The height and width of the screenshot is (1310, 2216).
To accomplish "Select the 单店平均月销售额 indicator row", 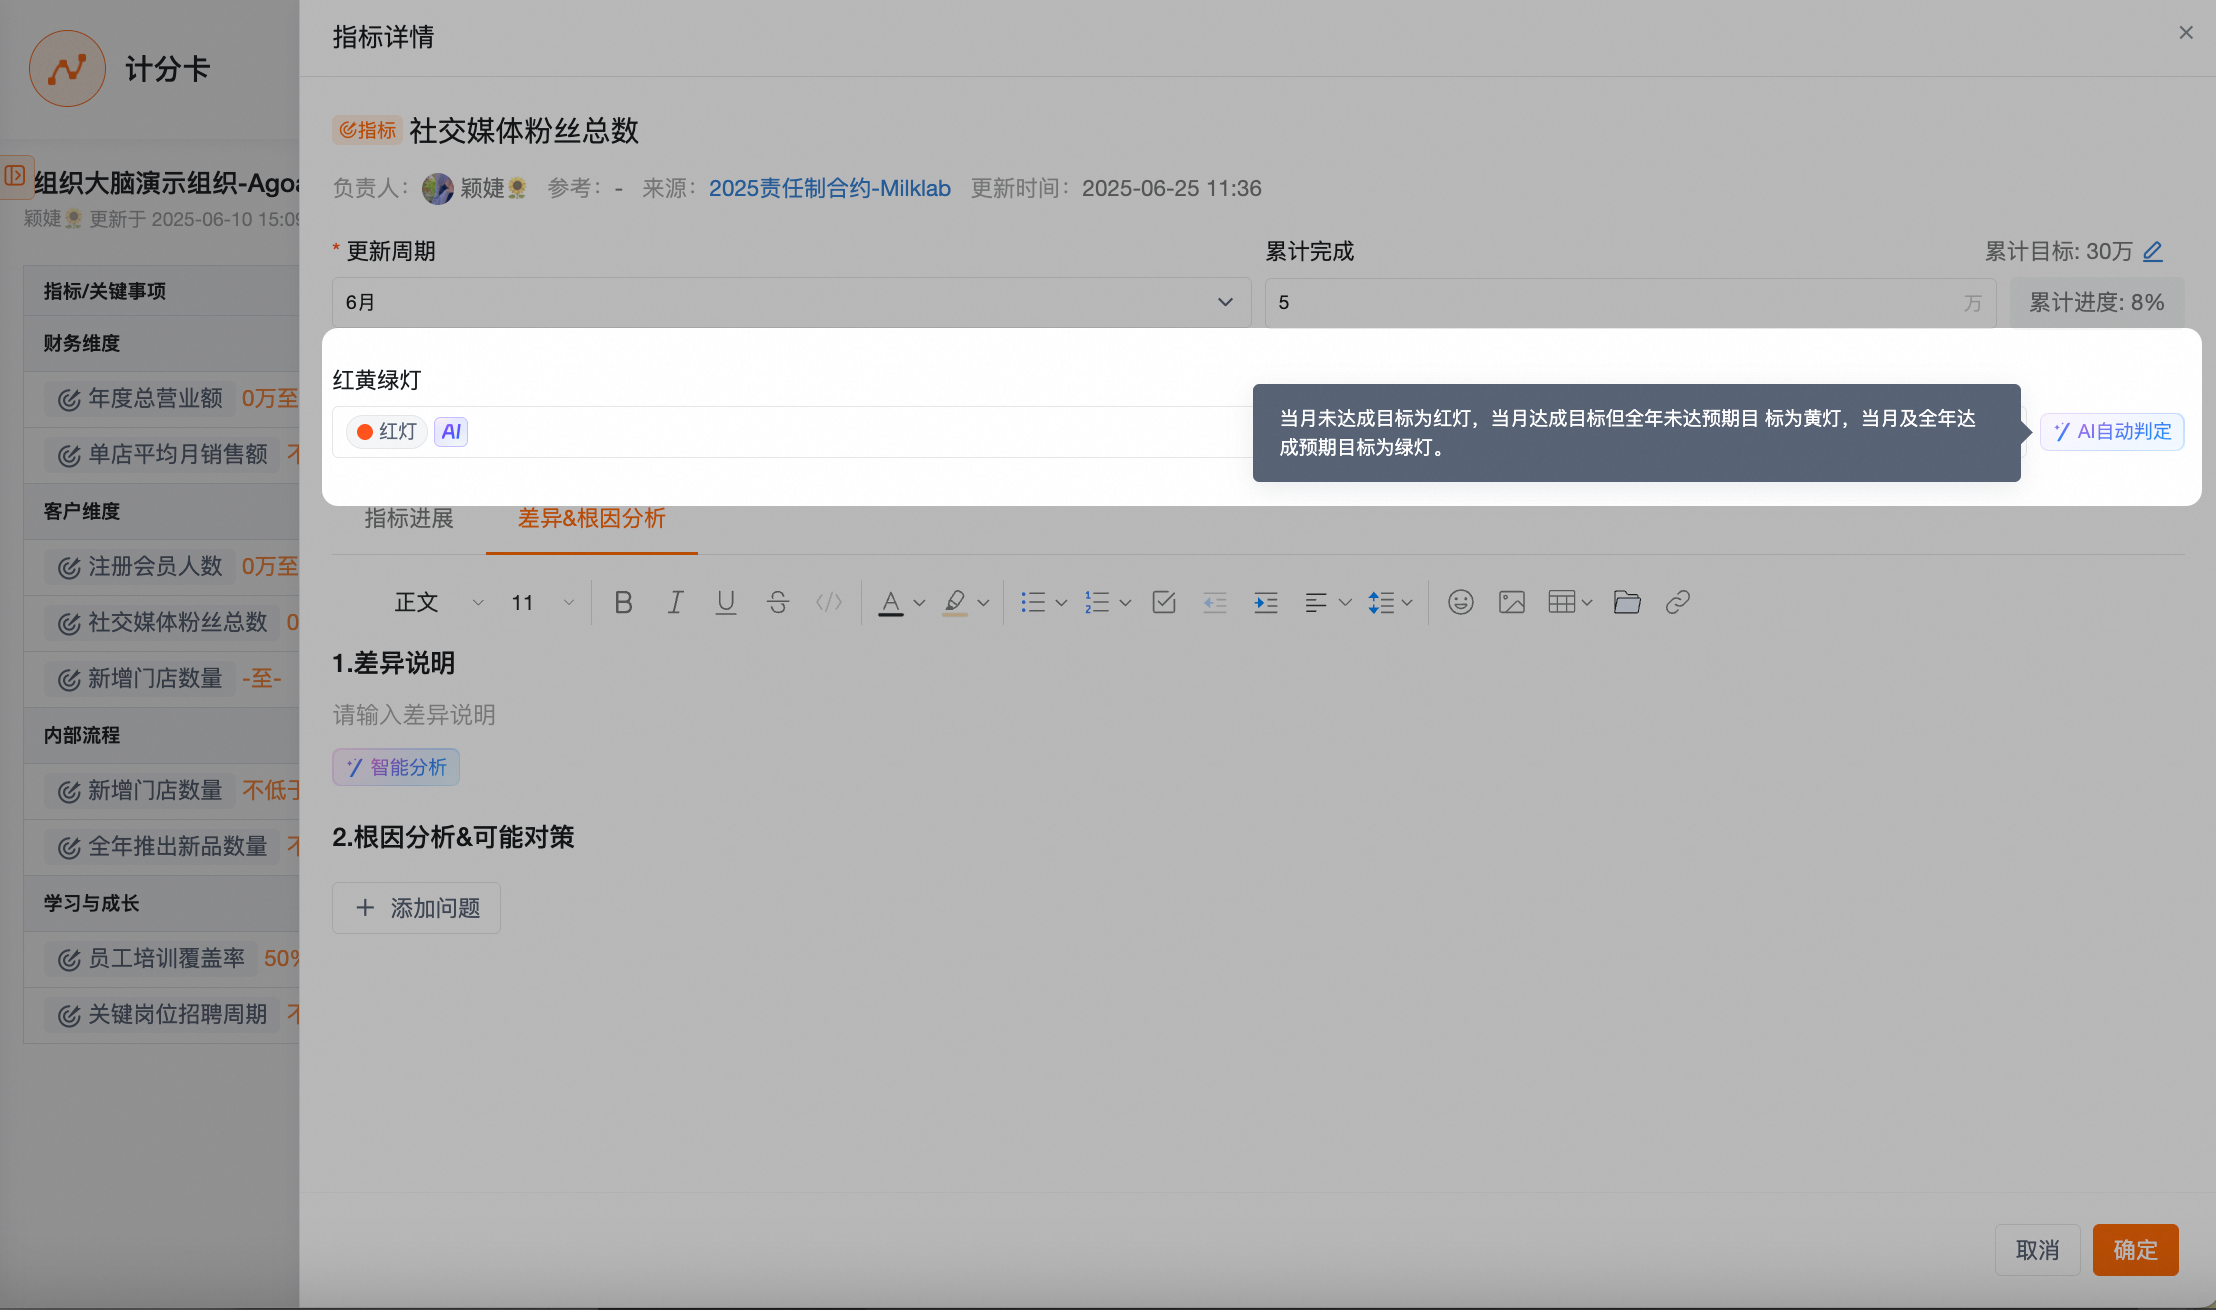I will [163, 455].
